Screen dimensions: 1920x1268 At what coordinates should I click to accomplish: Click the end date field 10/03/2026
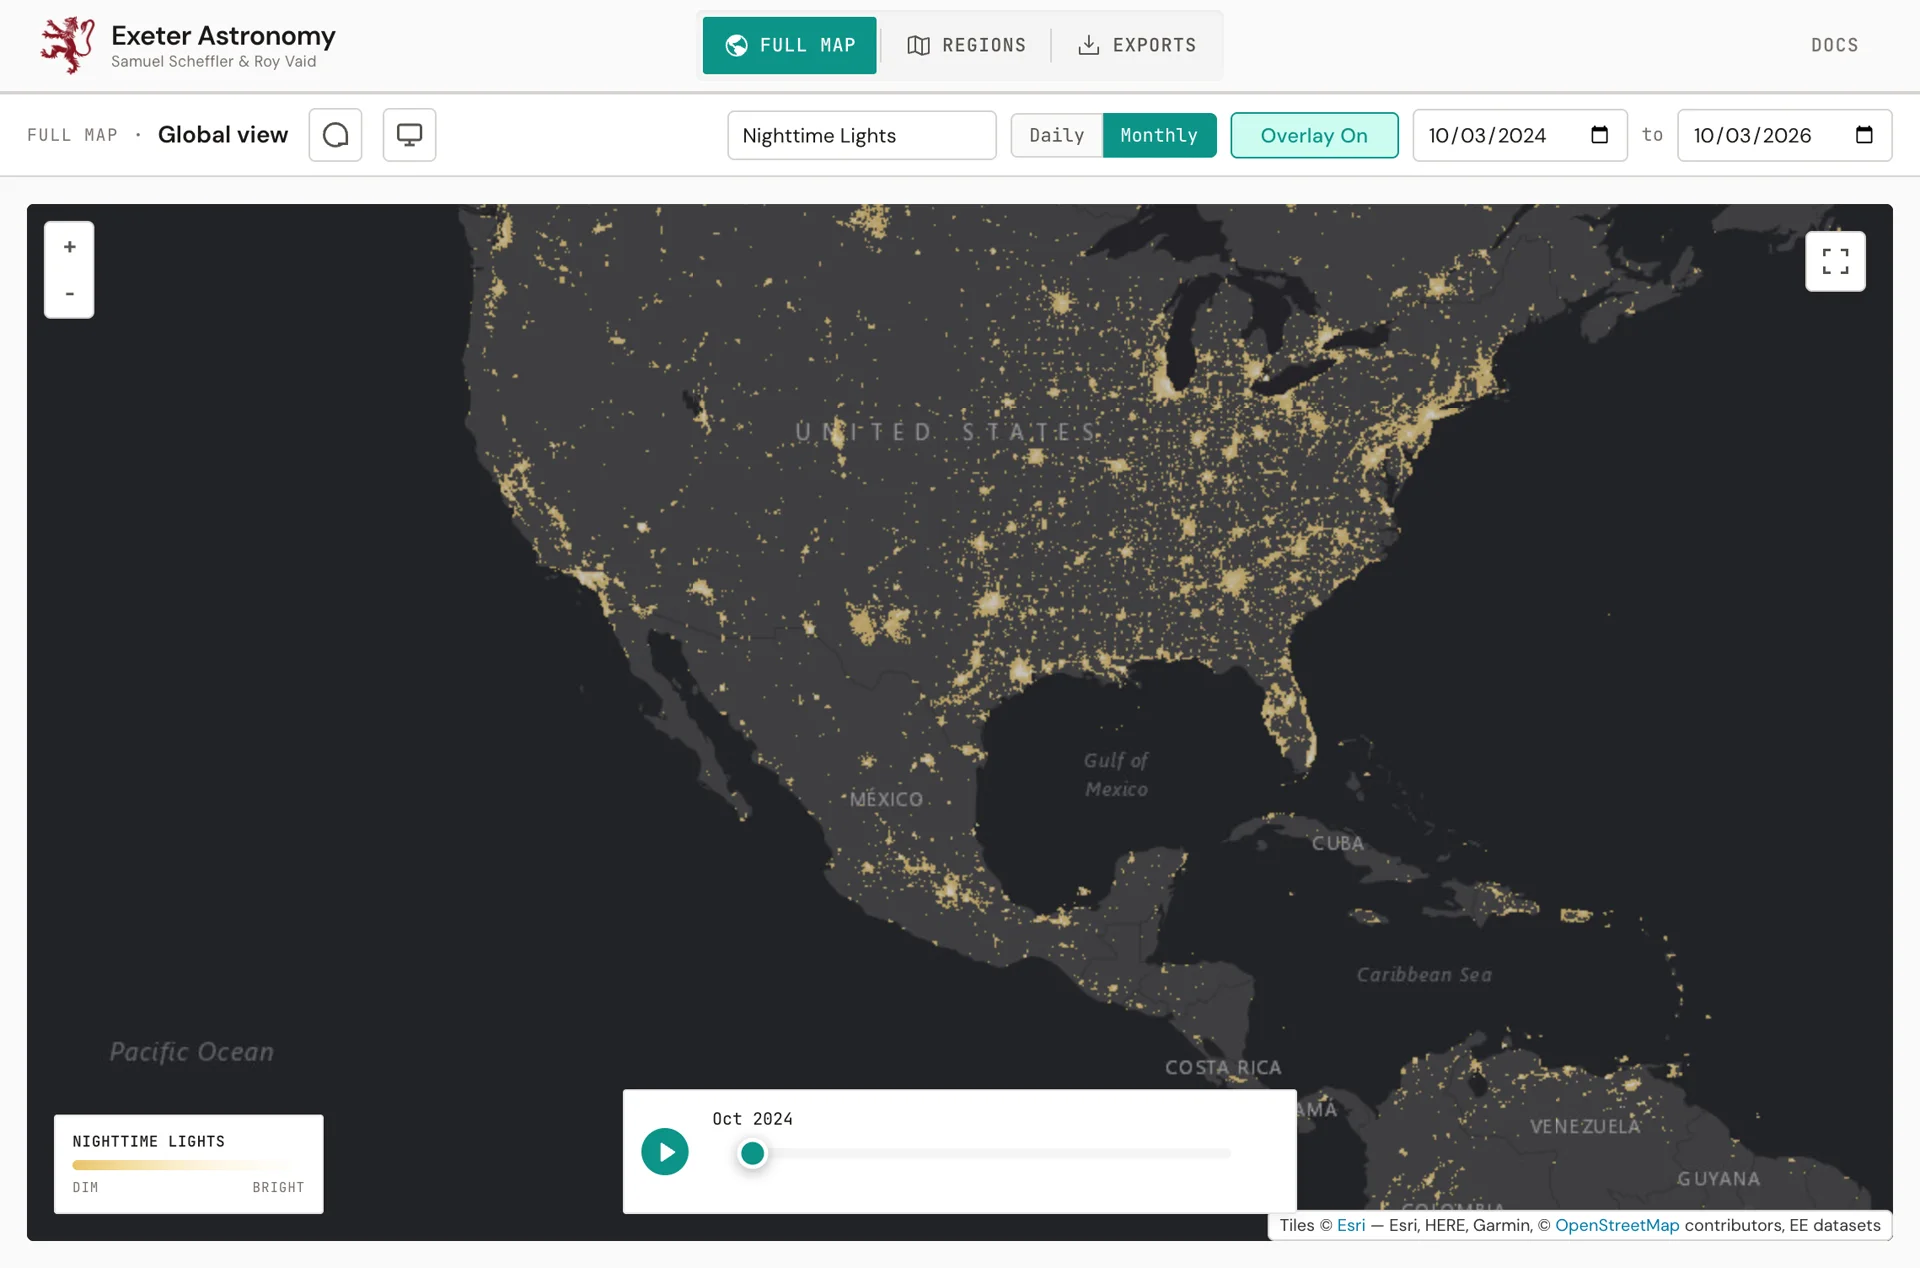[1784, 135]
